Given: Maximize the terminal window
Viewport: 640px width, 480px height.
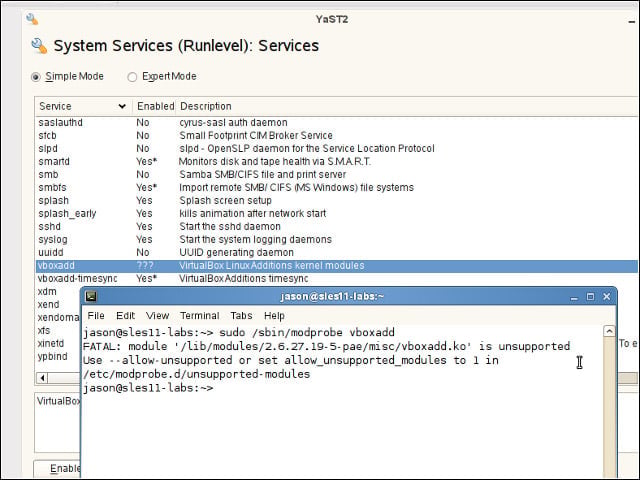Looking at the screenshot, I should (x=590, y=297).
